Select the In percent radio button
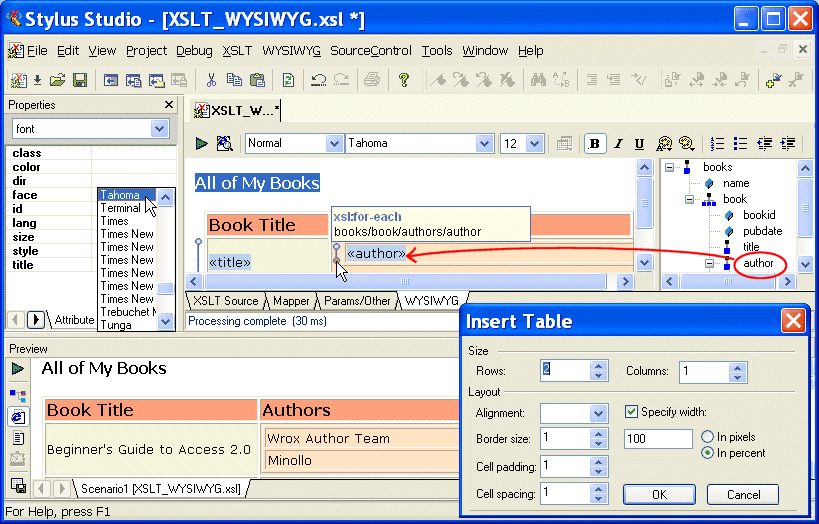 click(x=707, y=452)
